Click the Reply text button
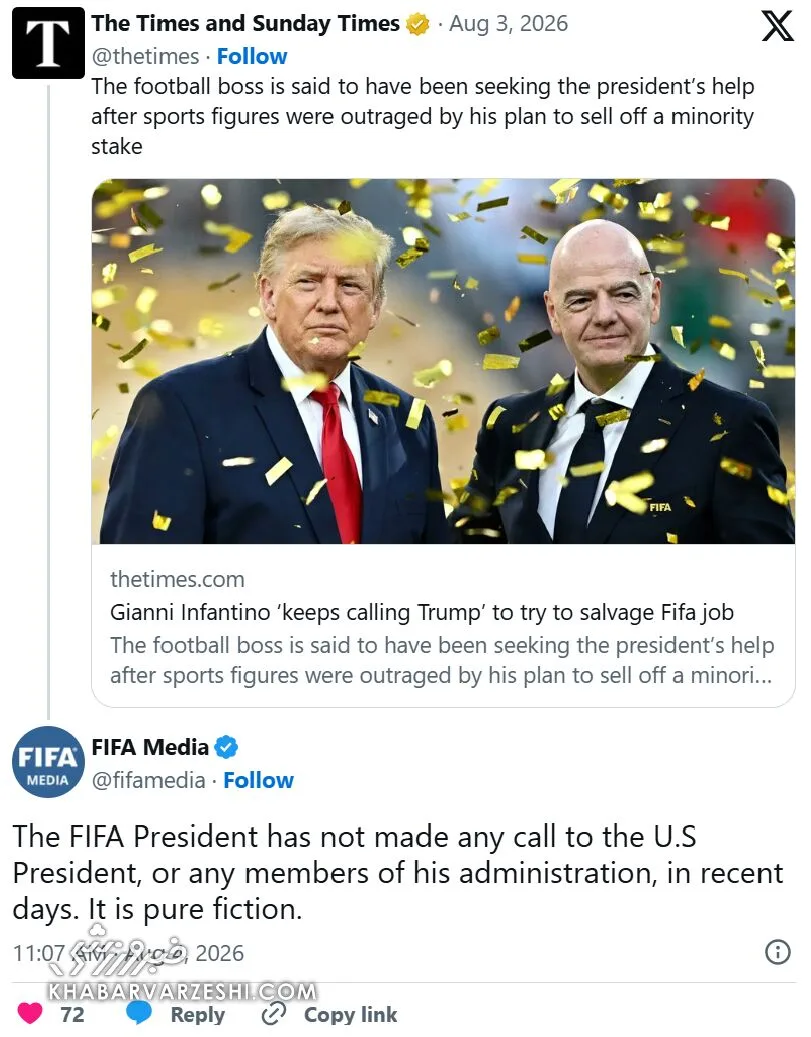 click(198, 1015)
